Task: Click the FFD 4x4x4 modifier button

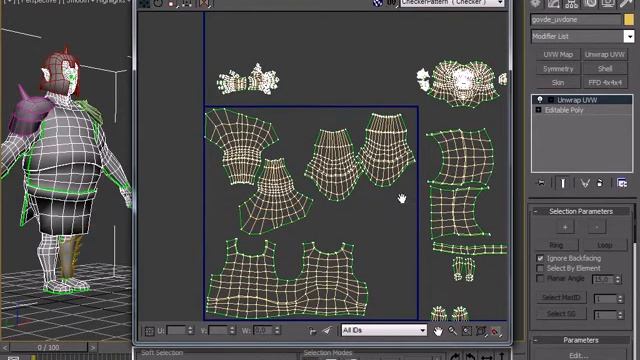Action: pos(604,82)
